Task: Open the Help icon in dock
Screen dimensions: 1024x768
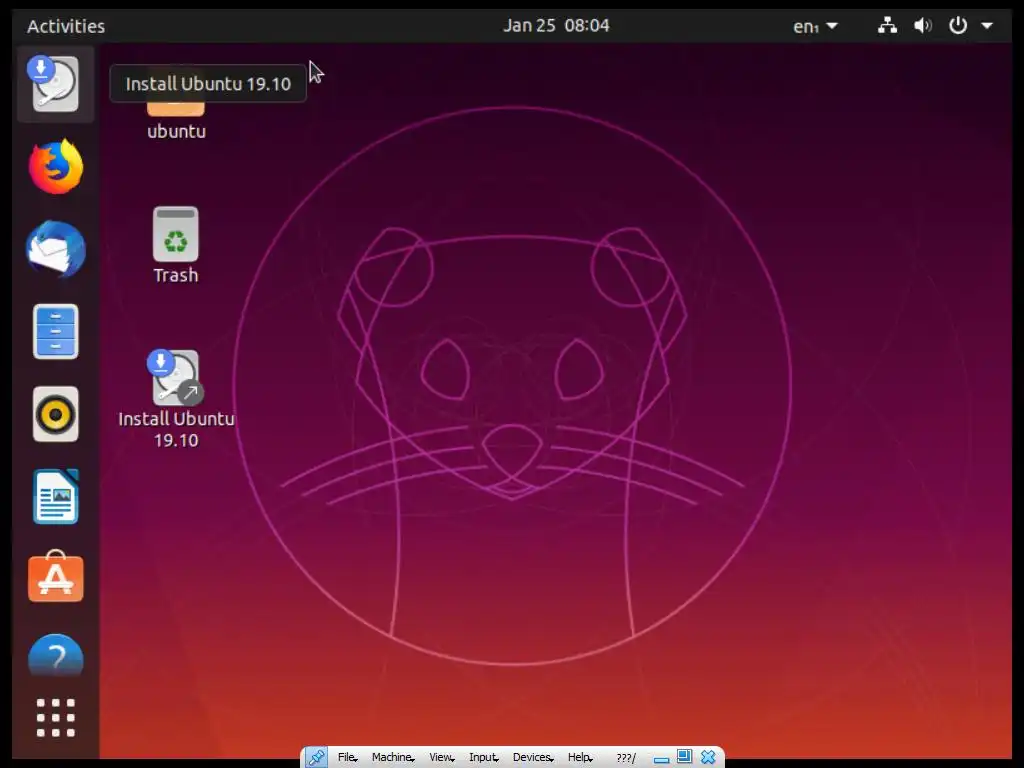Action: click(x=56, y=655)
